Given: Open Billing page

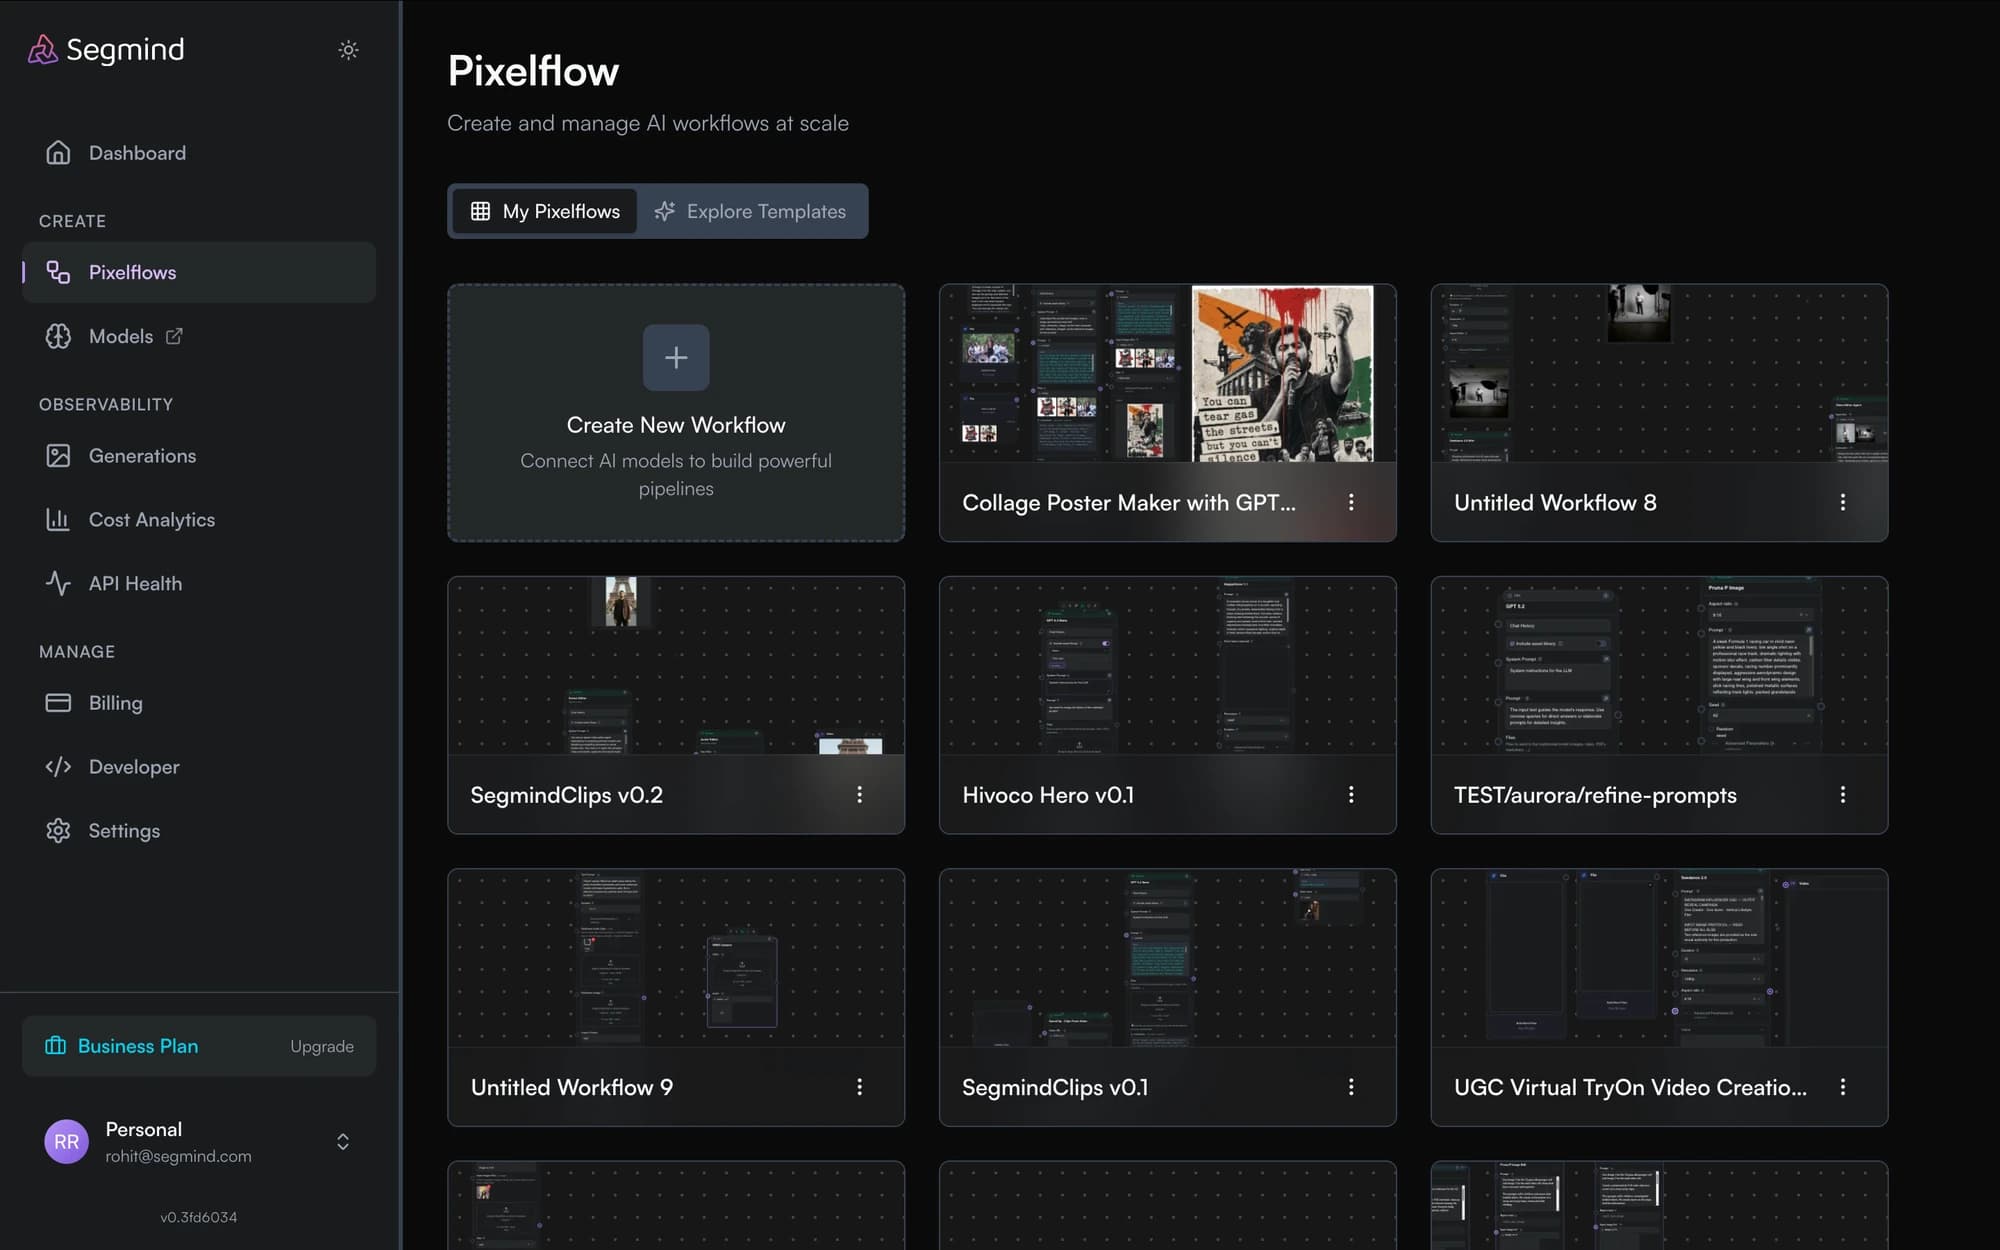Looking at the screenshot, I should click(199, 703).
